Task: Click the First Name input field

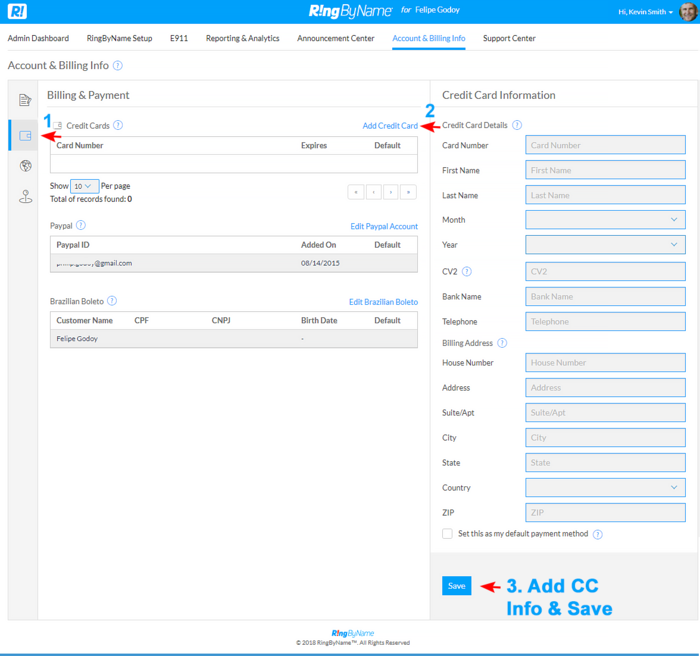Action: [x=605, y=170]
